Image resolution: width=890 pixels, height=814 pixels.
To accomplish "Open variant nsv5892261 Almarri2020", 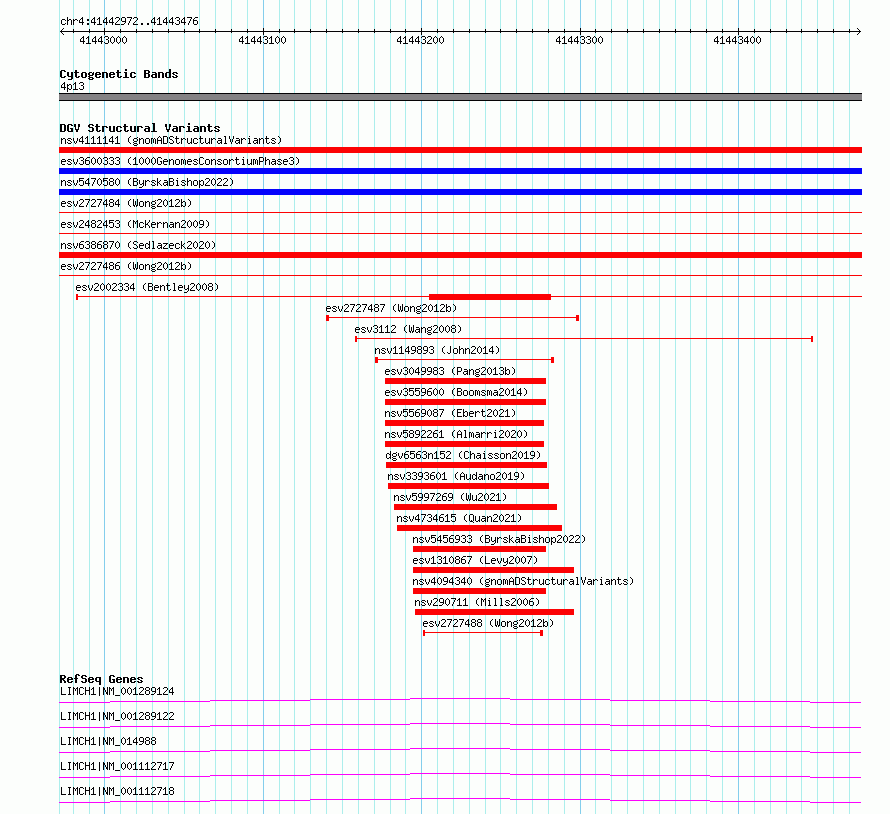I will 456,434.
